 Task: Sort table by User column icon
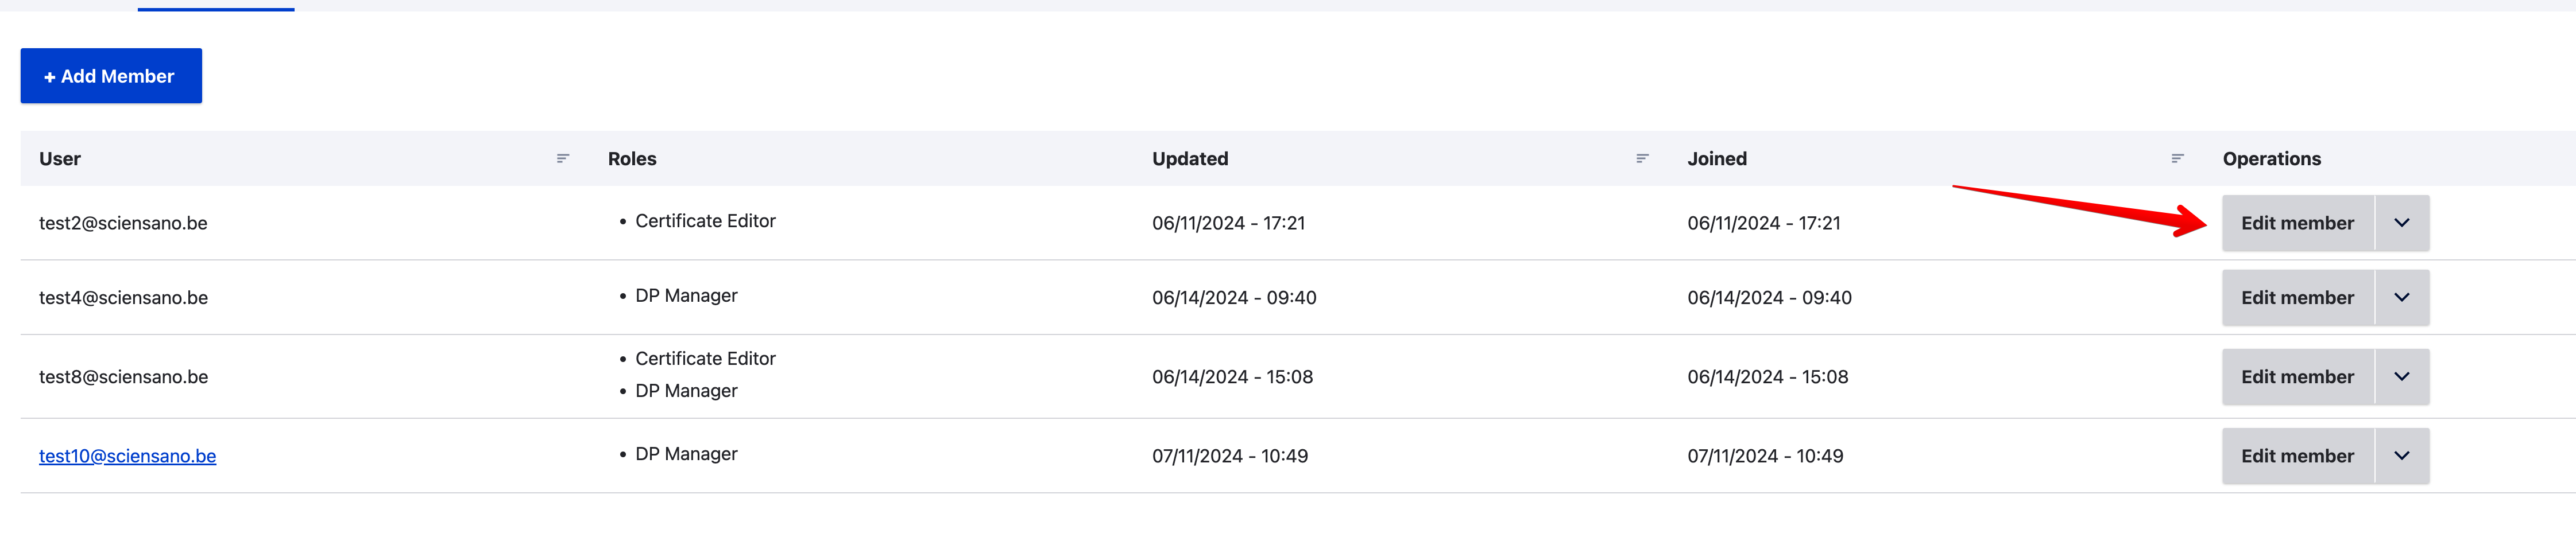(x=563, y=158)
